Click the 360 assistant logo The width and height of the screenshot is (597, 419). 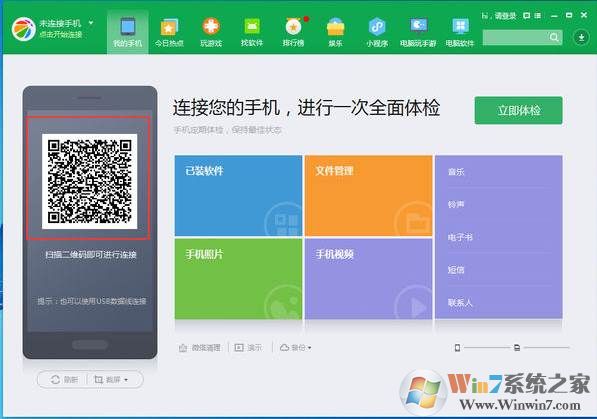click(x=24, y=29)
